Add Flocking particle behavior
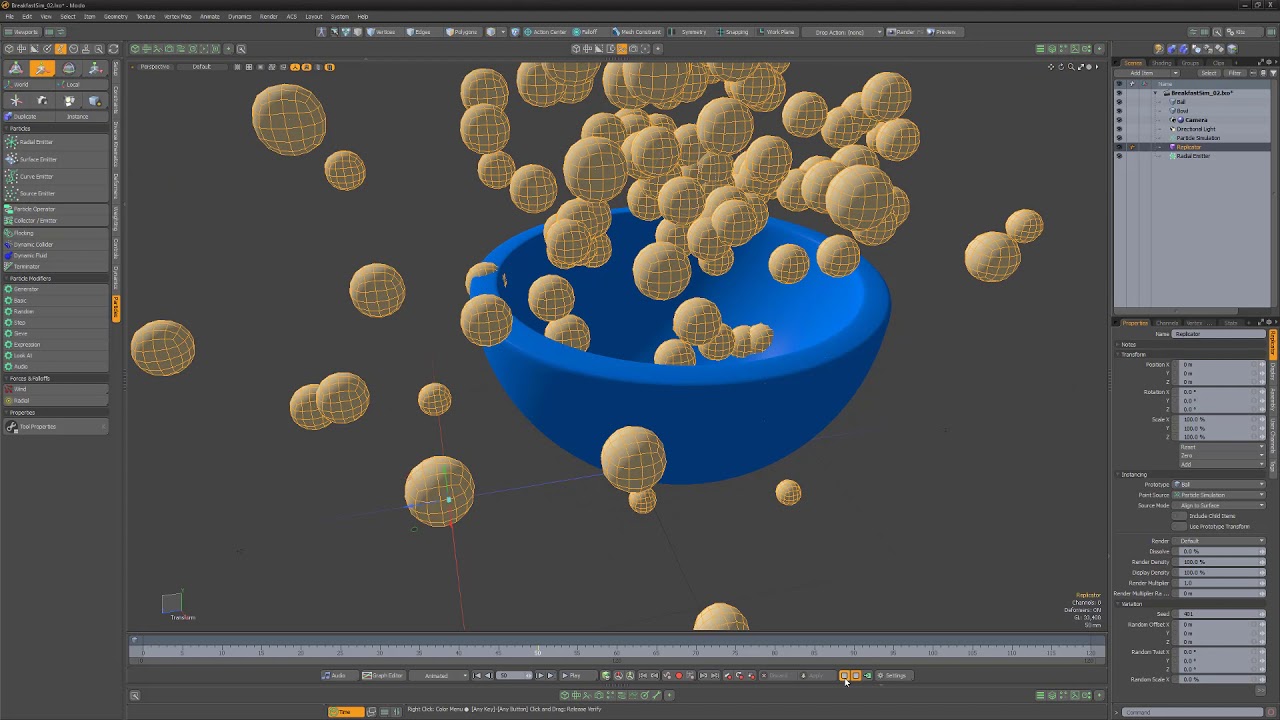 click(55, 233)
